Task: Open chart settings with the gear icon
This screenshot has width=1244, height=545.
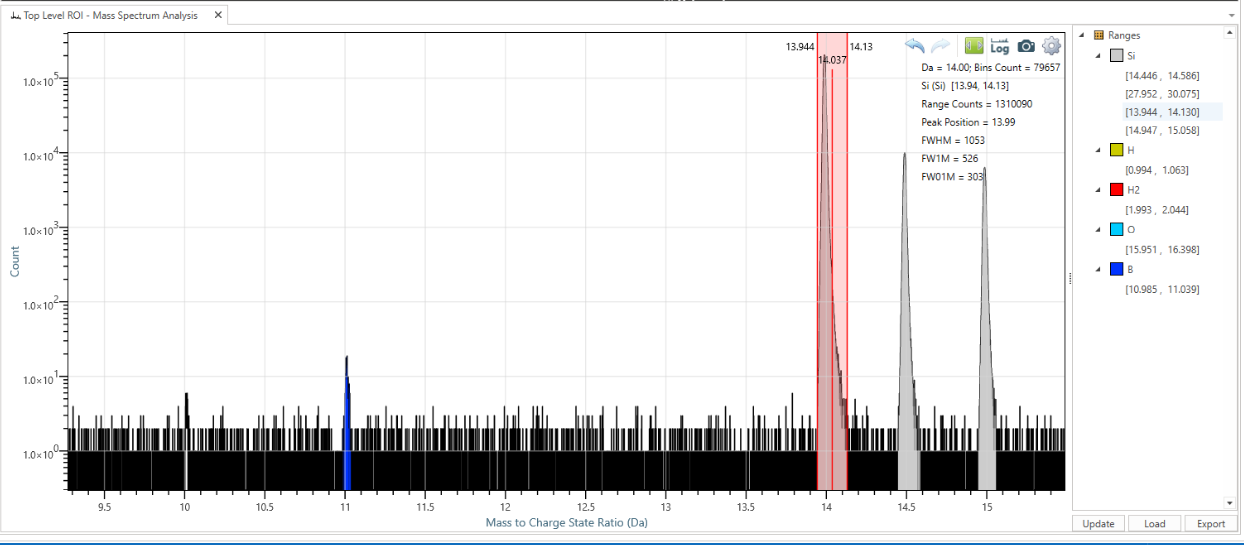Action: [1051, 46]
